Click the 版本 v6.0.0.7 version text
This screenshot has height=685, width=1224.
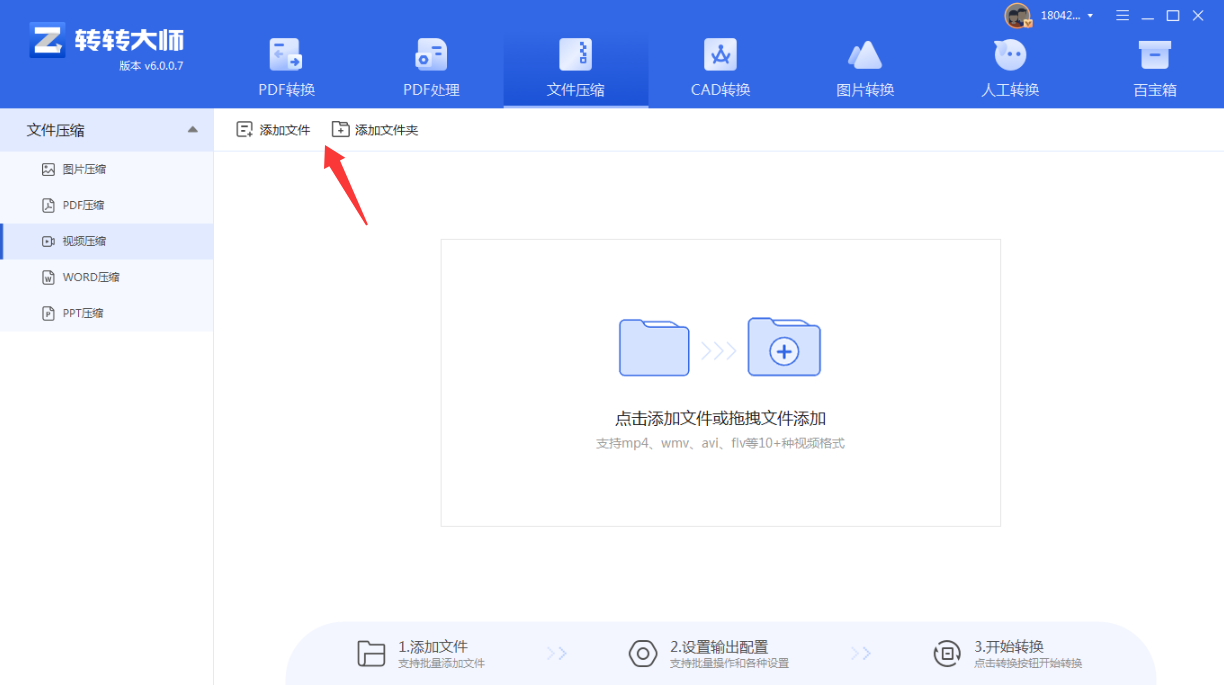[x=151, y=66]
